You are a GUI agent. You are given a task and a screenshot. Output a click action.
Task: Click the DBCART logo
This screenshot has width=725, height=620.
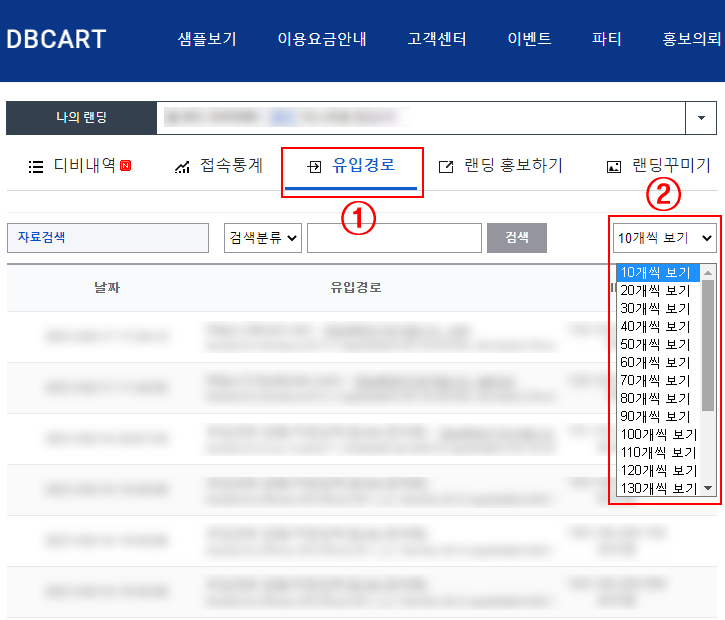click(x=56, y=40)
